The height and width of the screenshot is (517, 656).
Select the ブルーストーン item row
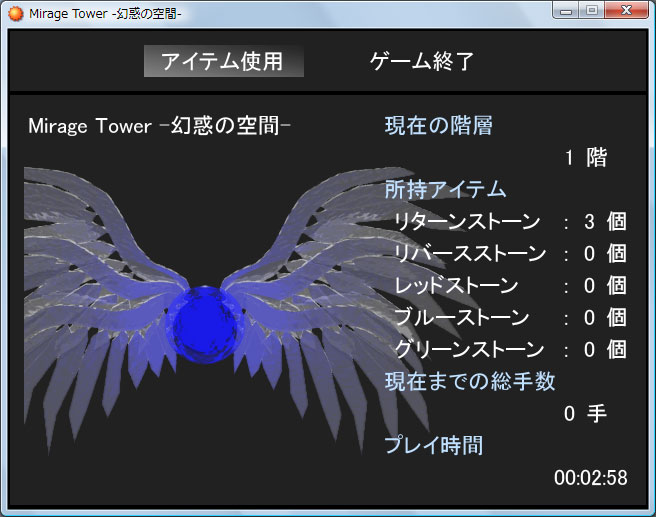pyautogui.click(x=510, y=317)
